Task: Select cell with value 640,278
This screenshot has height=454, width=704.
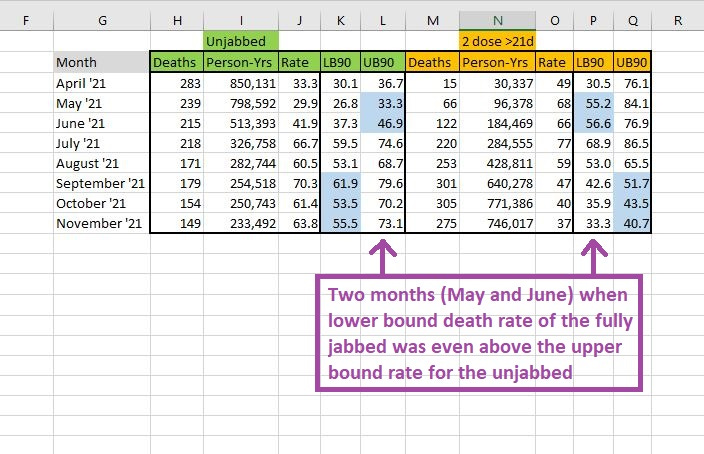Action: pyautogui.click(x=497, y=183)
